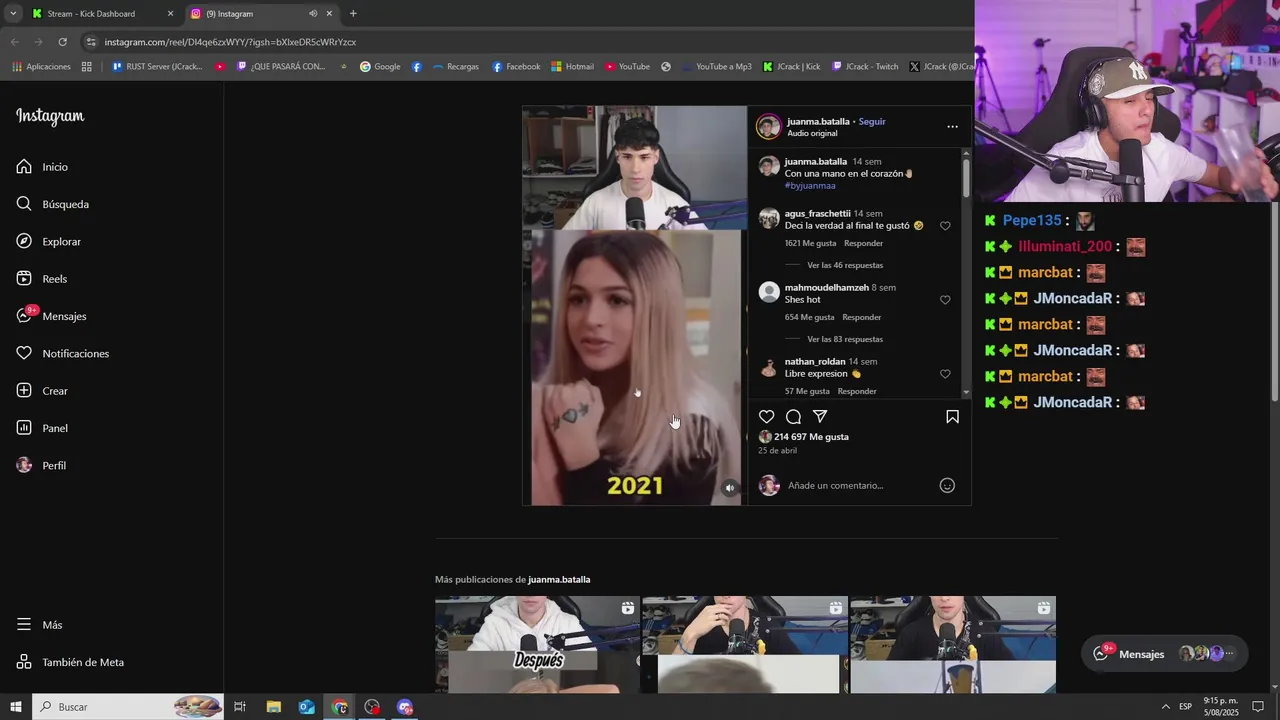The height and width of the screenshot is (720, 1280).
Task: Open También de Meta
Action: (70, 662)
